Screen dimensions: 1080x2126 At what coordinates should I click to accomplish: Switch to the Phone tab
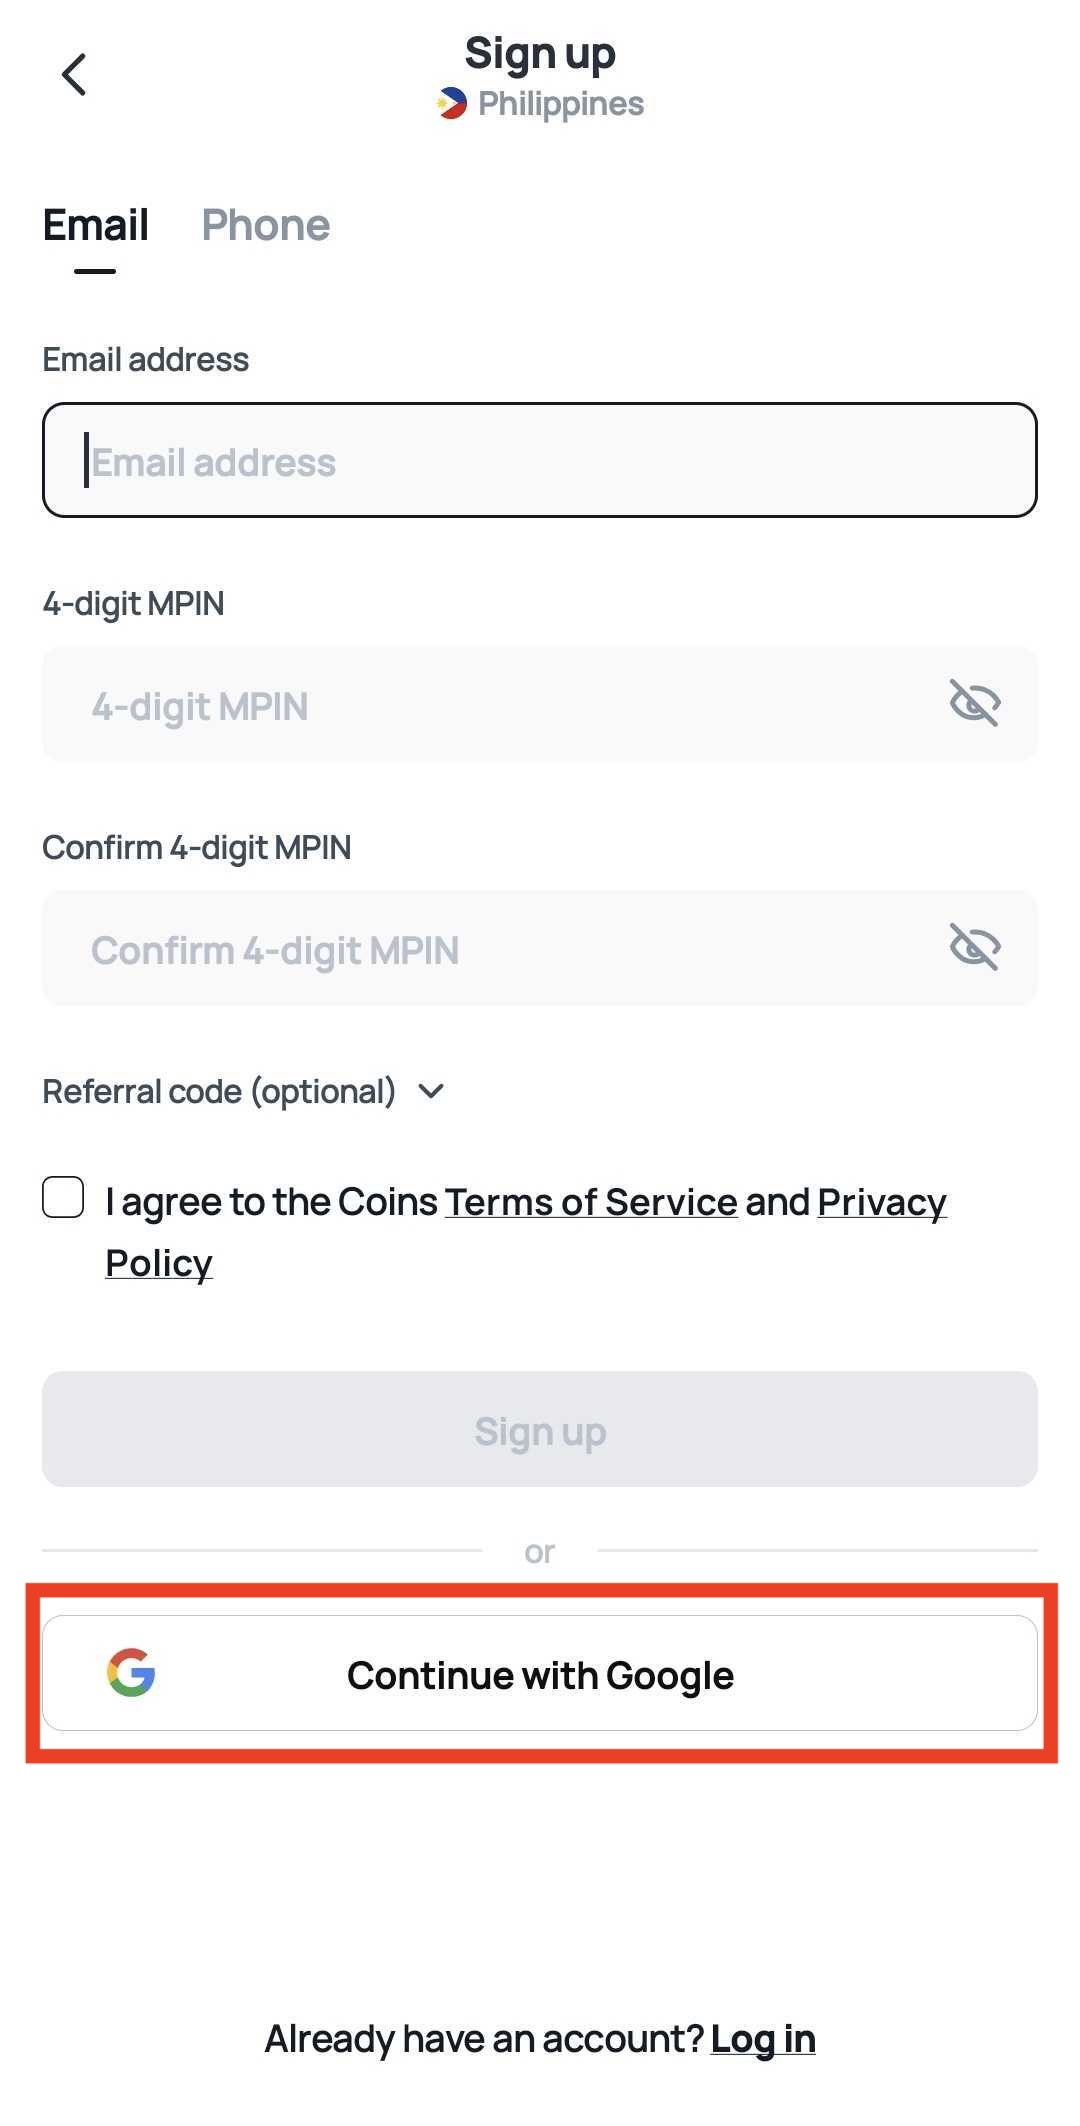(x=265, y=226)
